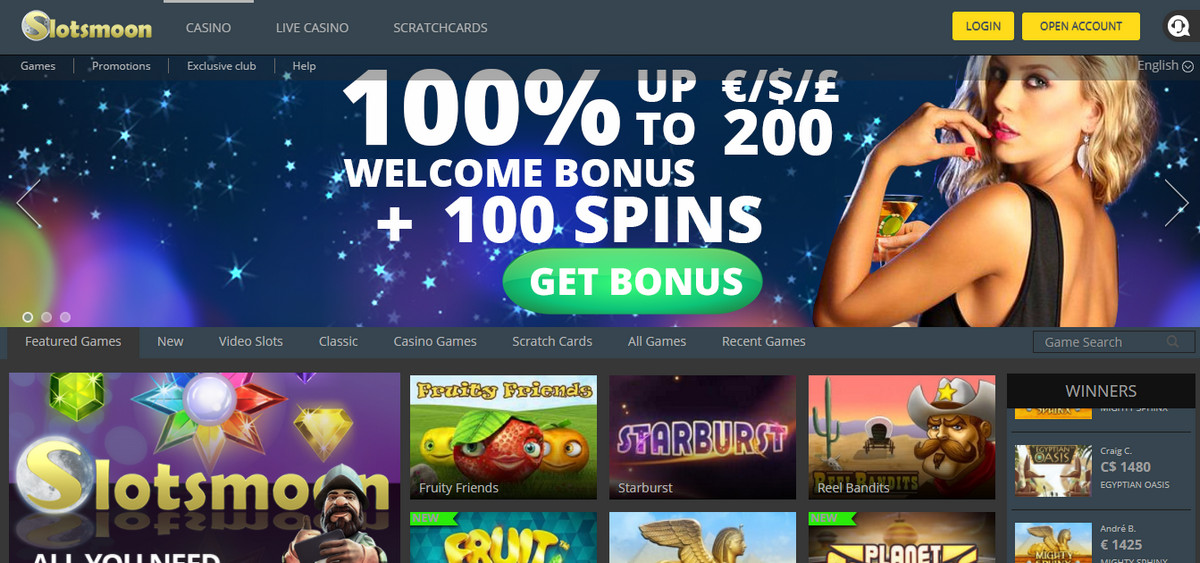The image size is (1200, 563).
Task: Open the Promotions submenu
Action: click(121, 66)
